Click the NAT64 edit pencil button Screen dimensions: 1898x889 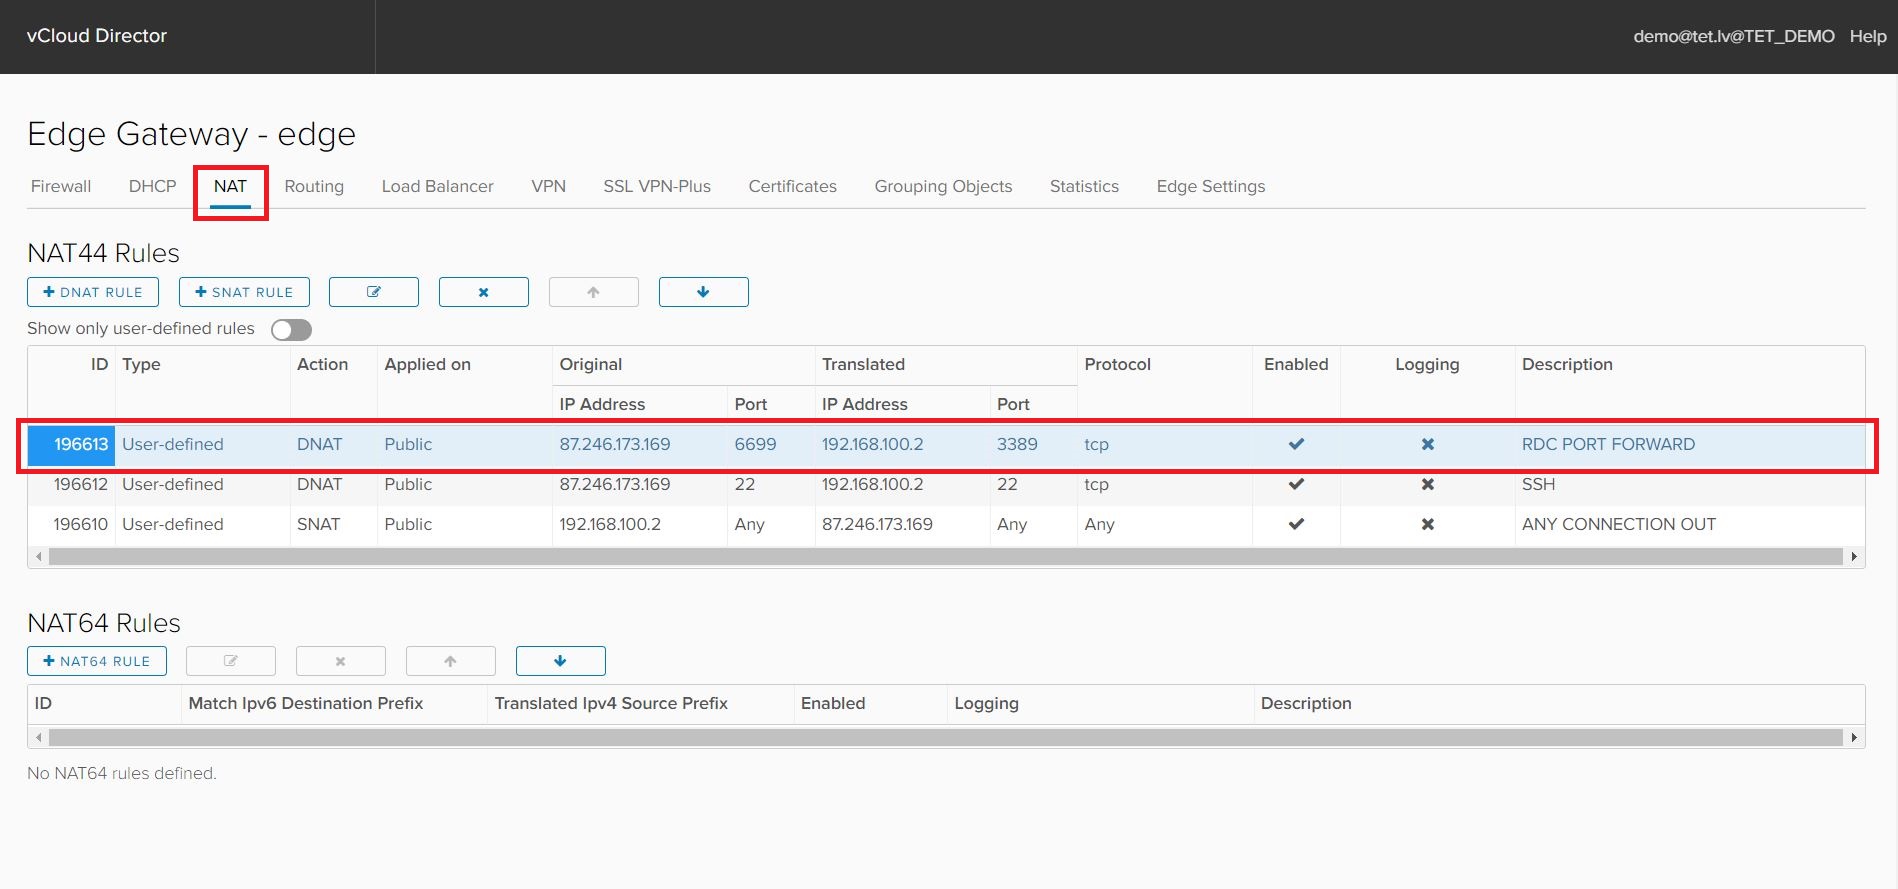[x=231, y=661]
